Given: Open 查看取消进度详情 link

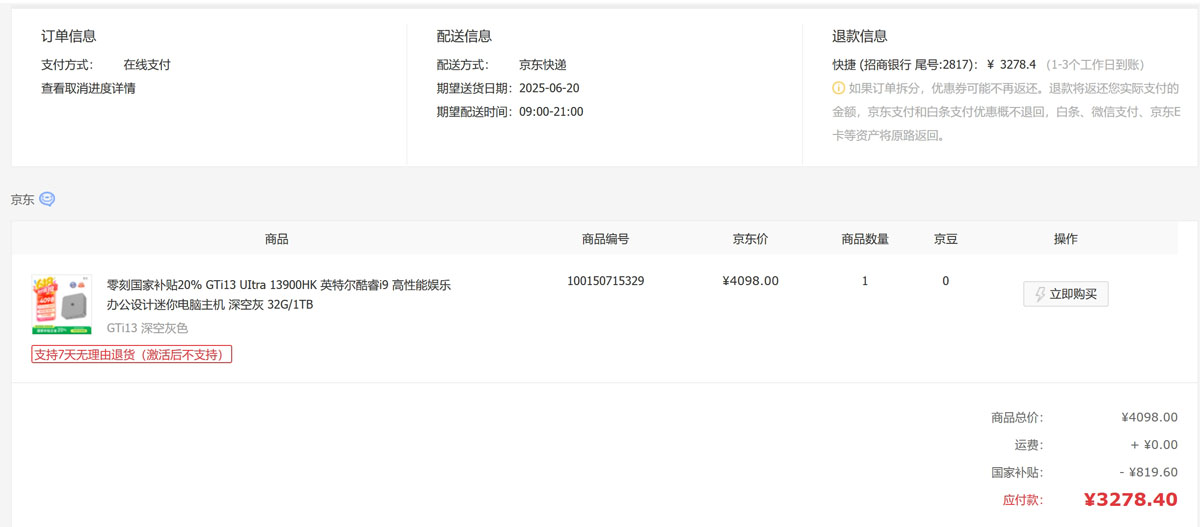Looking at the screenshot, I should [88, 88].
